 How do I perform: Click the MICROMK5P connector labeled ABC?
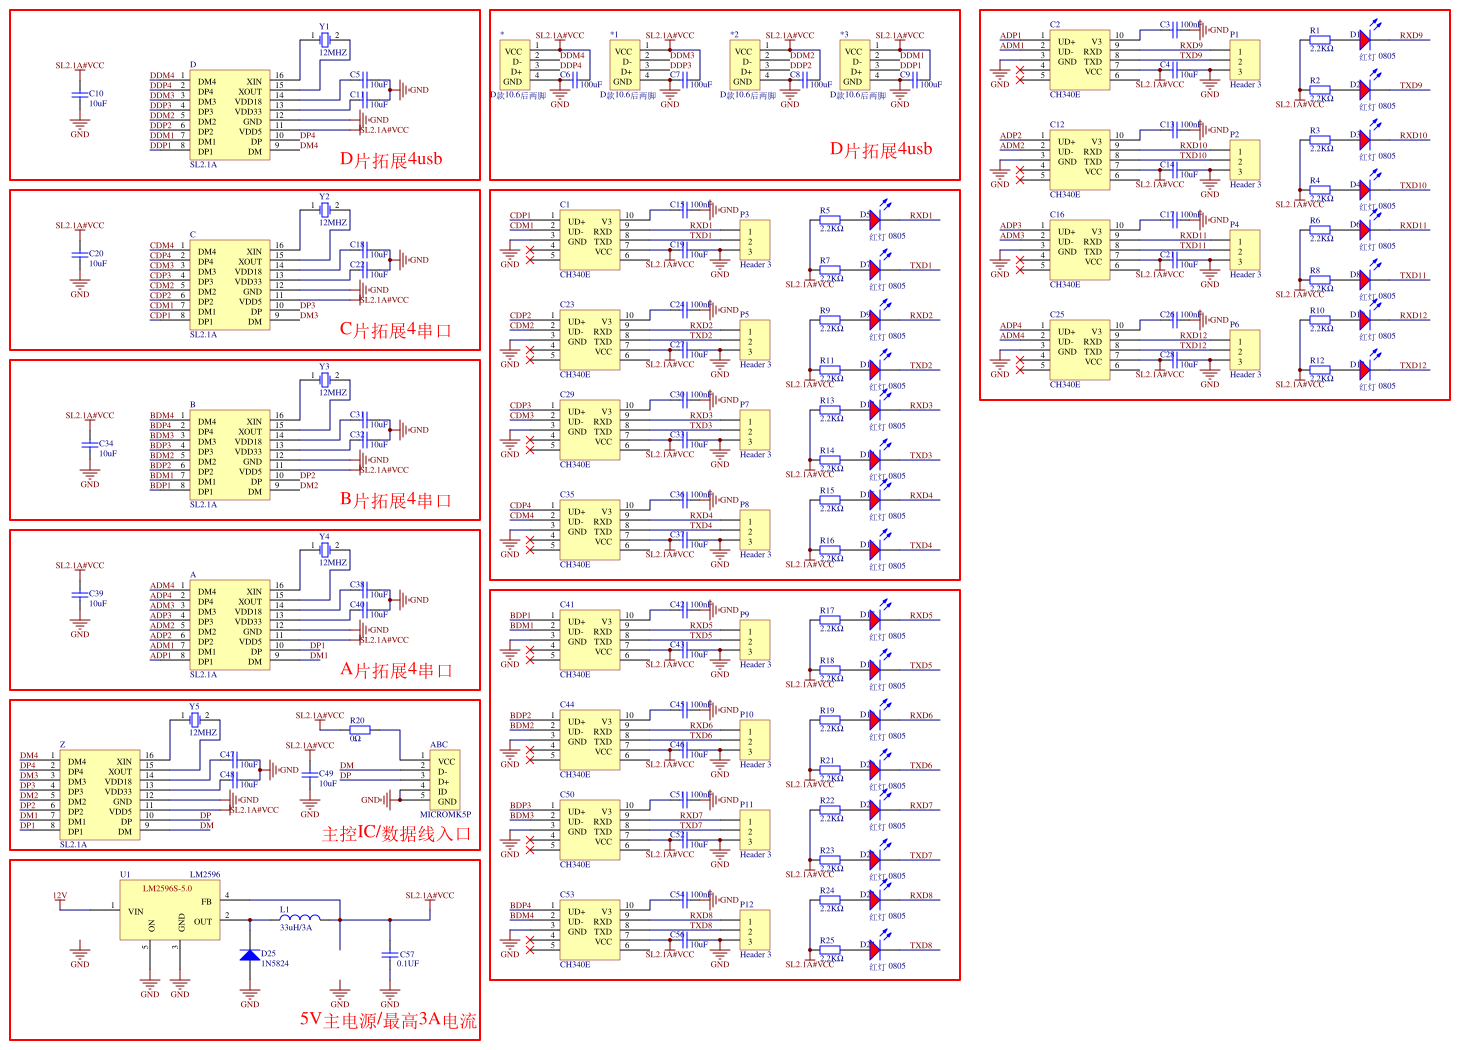(445, 780)
